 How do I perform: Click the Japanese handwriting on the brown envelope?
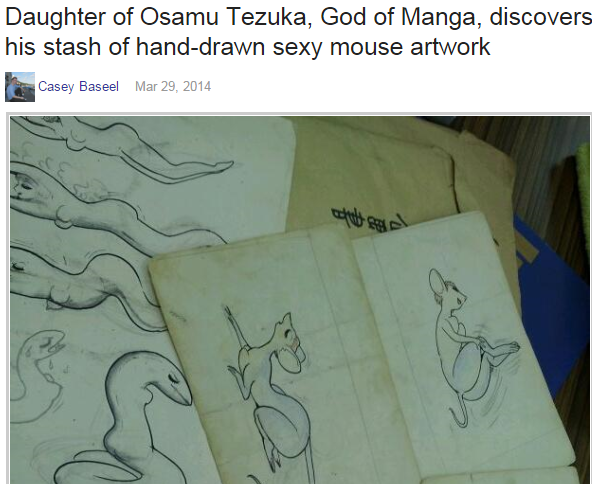(x=368, y=221)
